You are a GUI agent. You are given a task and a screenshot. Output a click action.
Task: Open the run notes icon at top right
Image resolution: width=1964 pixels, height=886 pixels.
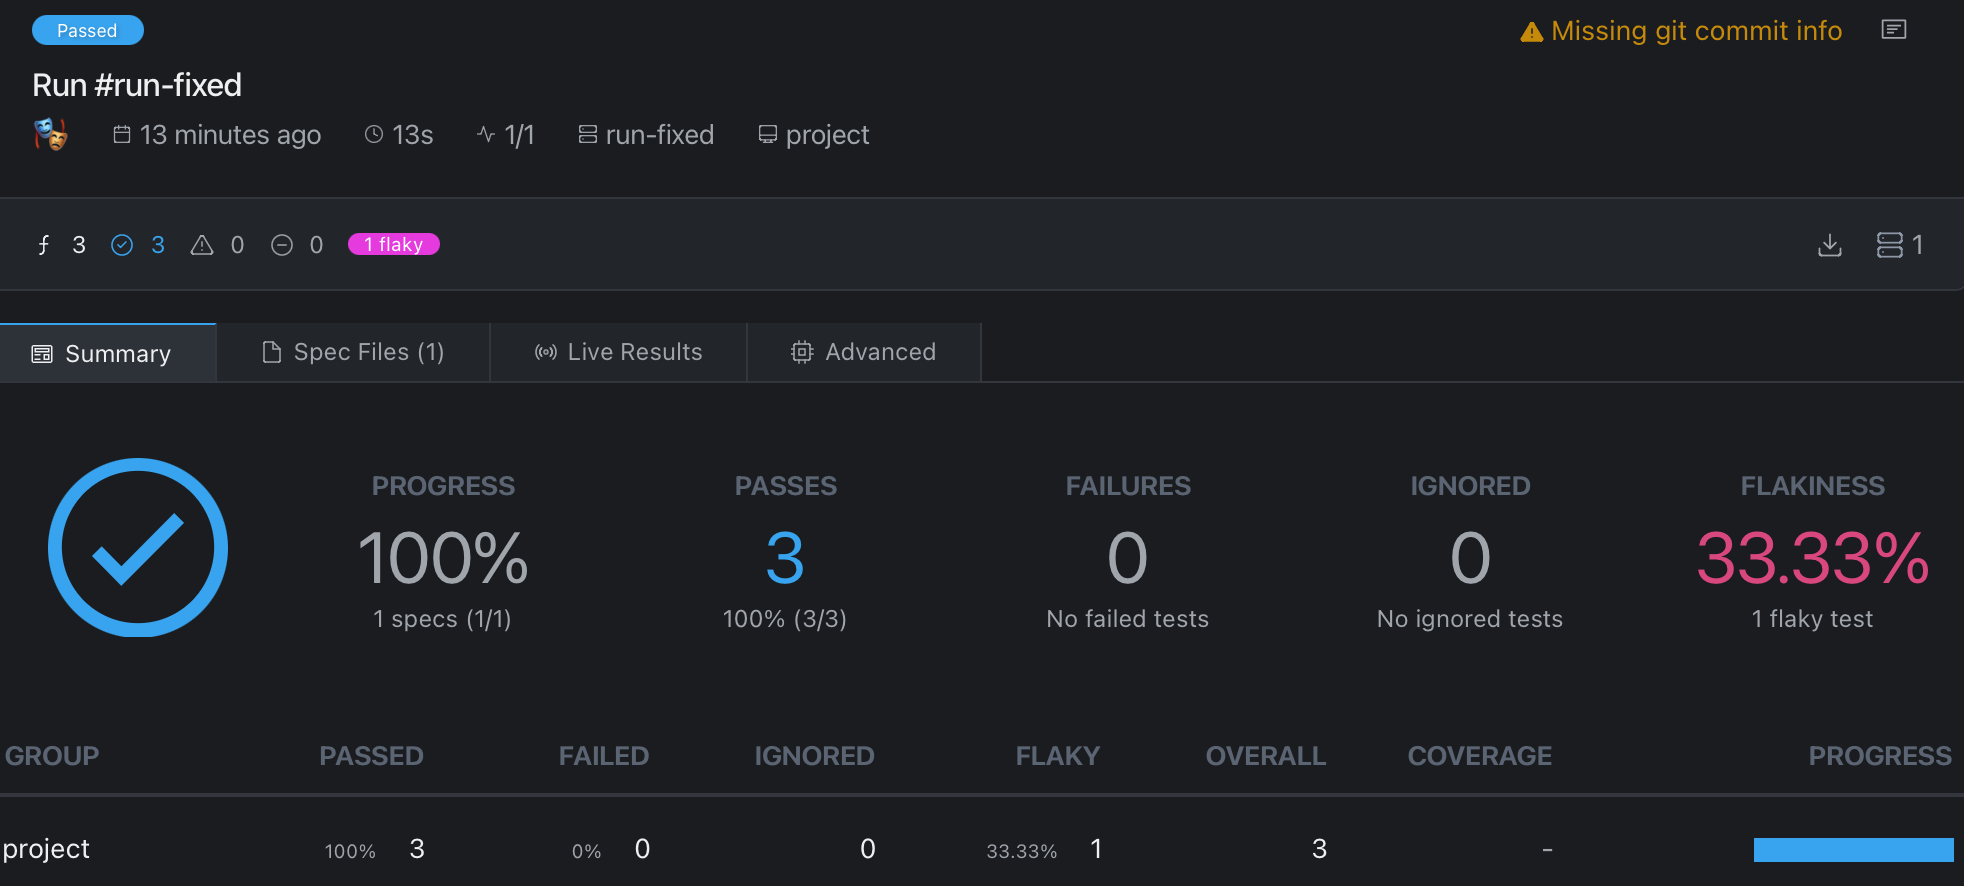pos(1893,30)
